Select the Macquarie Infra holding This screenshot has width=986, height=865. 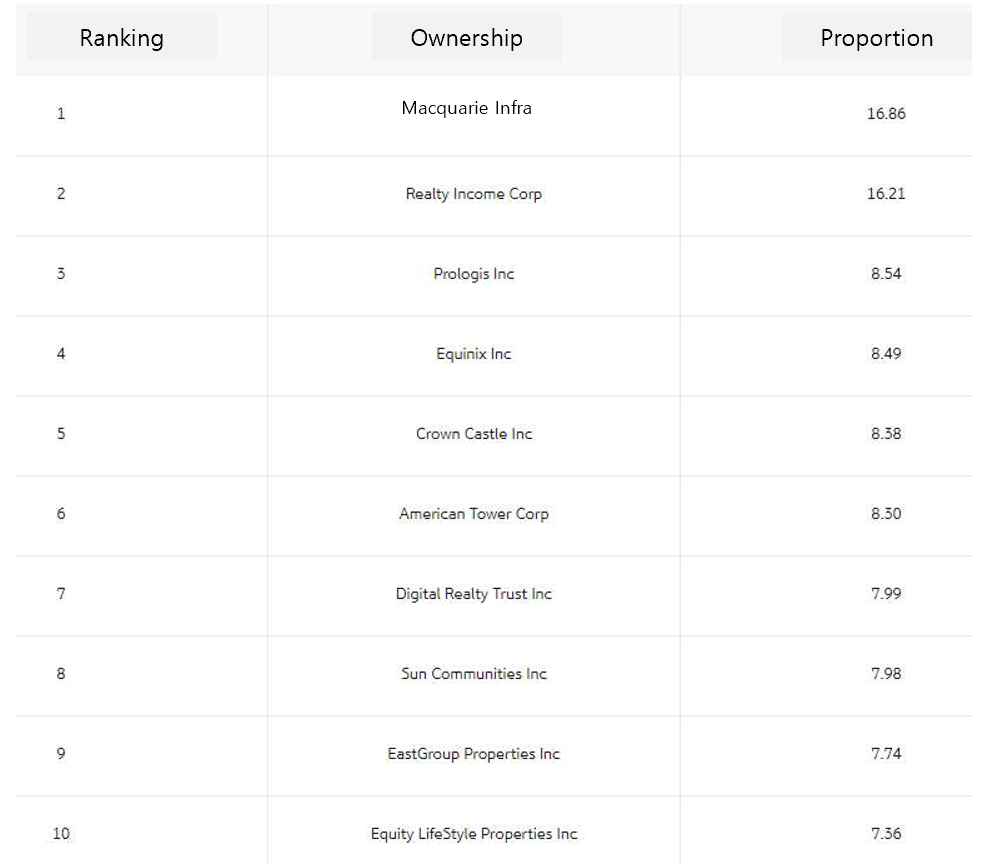pos(467,108)
